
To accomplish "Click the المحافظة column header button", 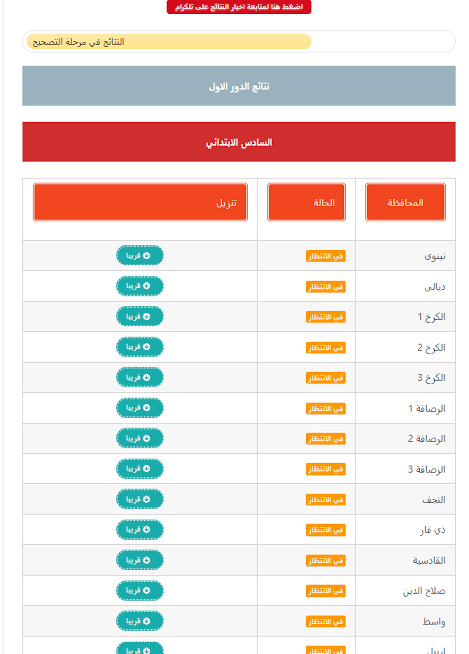I will [405, 202].
